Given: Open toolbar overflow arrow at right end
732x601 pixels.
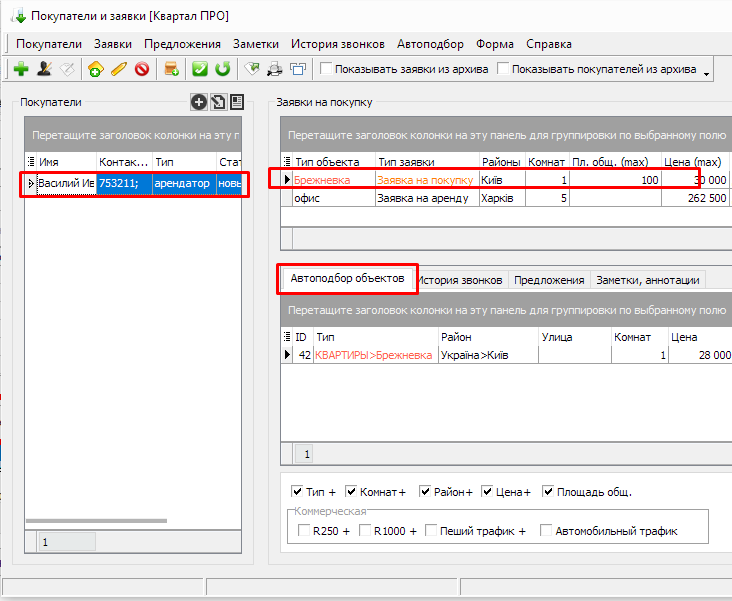Looking at the screenshot, I should click(707, 72).
